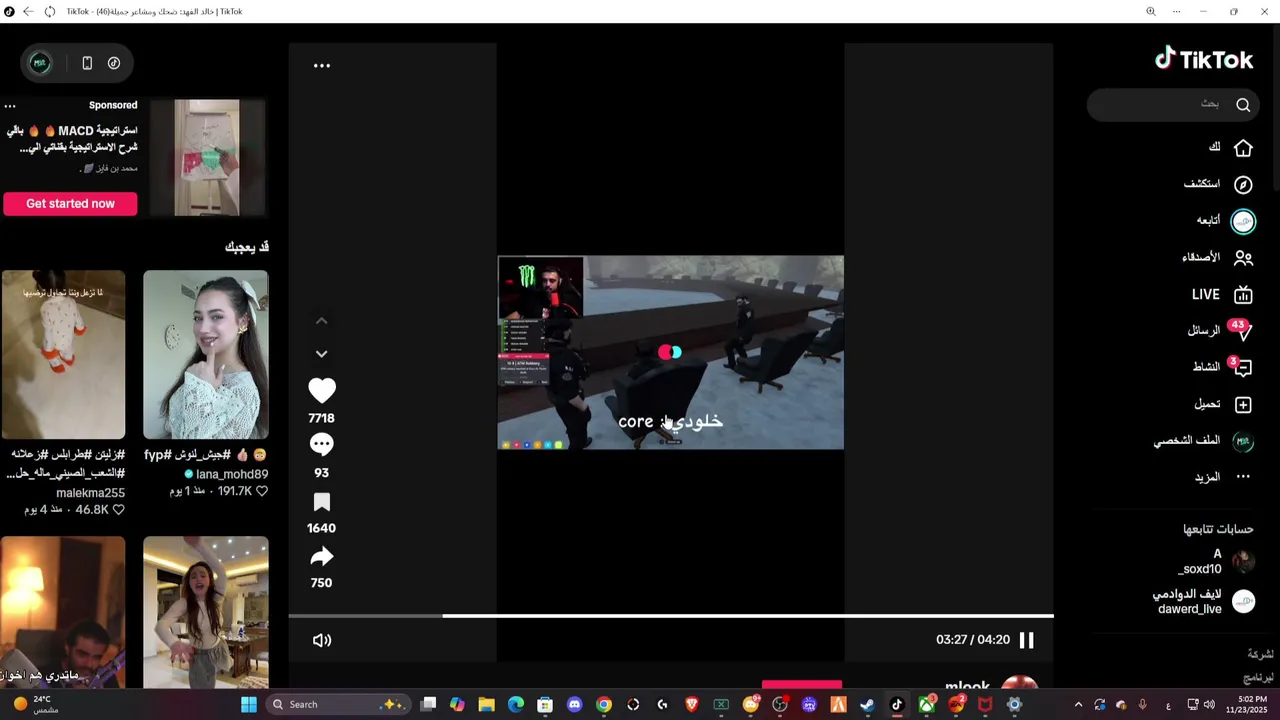Open browser zoom magnifier icon
The image size is (1280, 720).
tap(1150, 12)
